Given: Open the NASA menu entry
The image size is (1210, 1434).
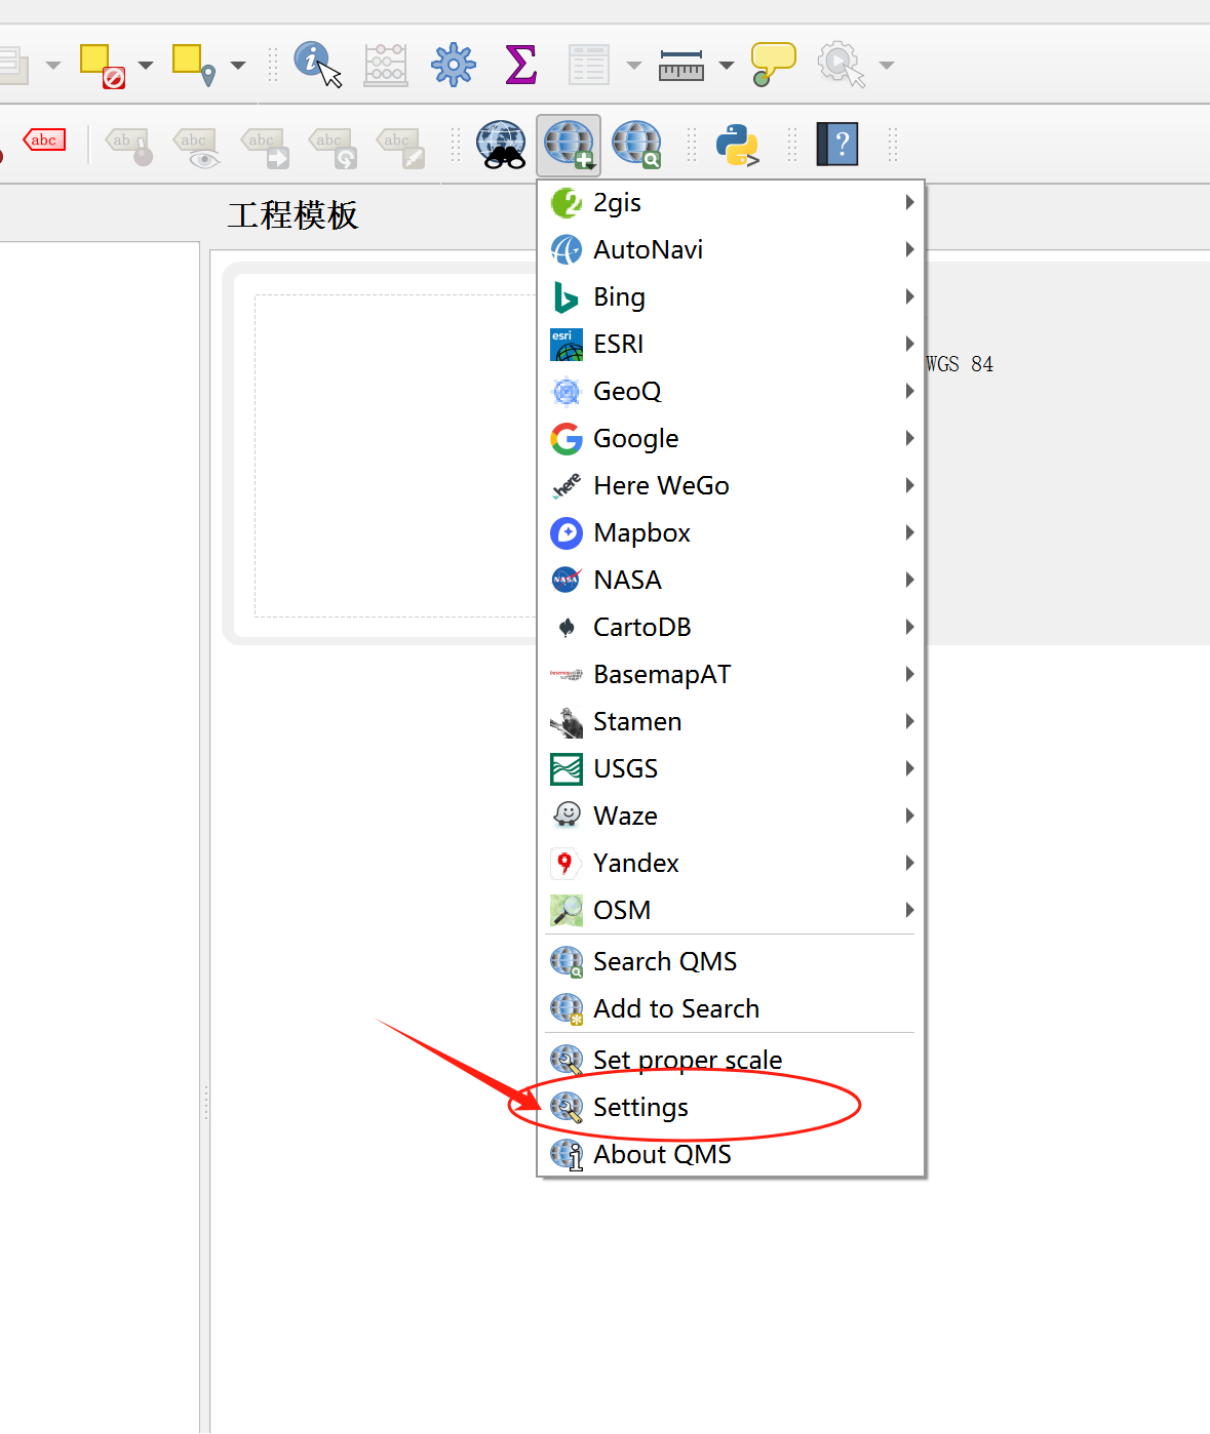Looking at the screenshot, I should pos(731,580).
